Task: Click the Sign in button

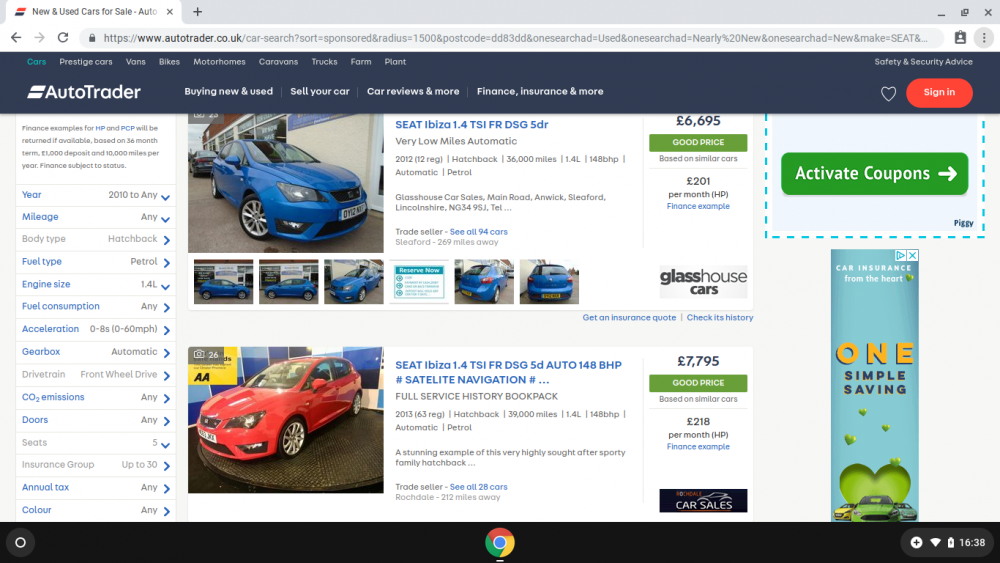Action: click(x=939, y=92)
